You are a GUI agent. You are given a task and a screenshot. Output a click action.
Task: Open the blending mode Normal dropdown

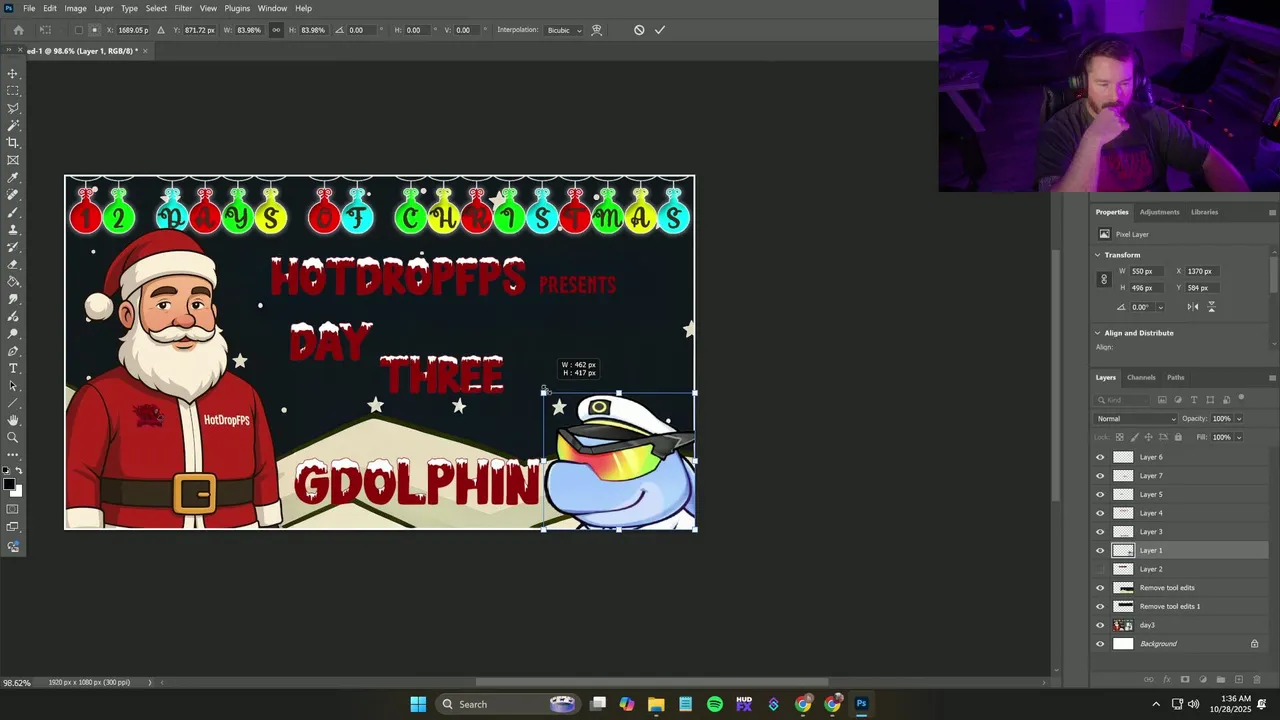[1136, 419]
